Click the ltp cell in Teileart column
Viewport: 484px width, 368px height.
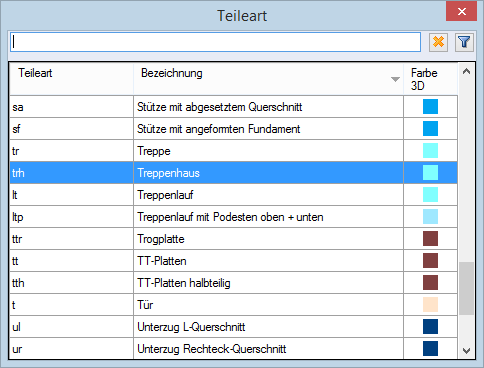click(x=72, y=217)
